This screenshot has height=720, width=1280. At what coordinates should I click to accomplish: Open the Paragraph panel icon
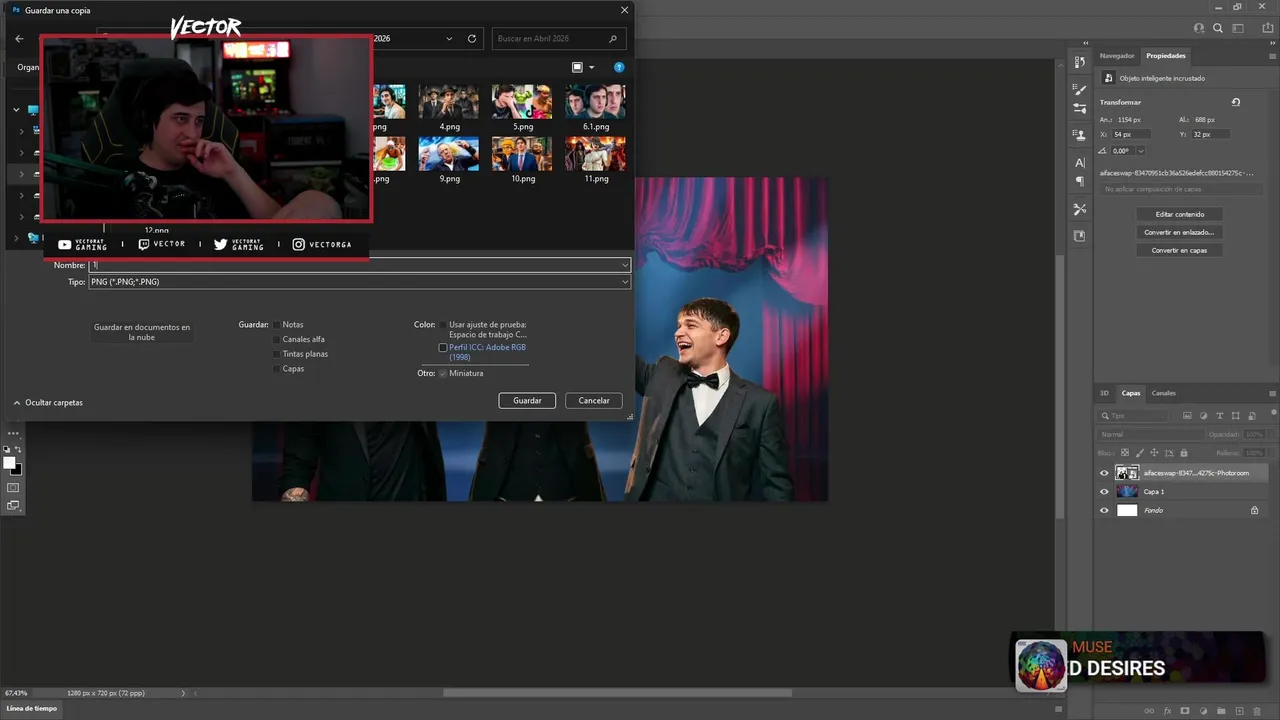click(1080, 181)
